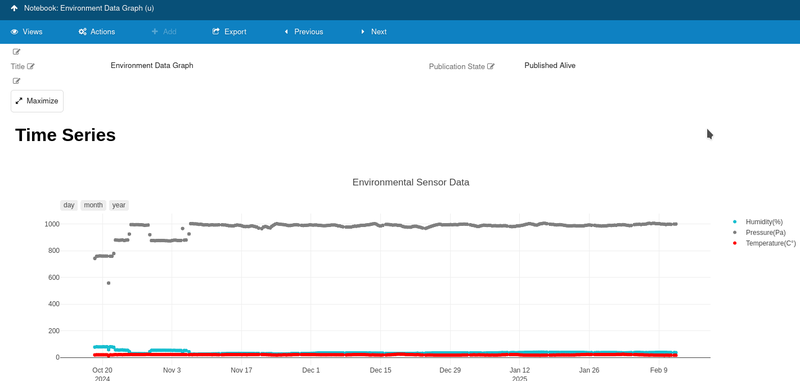Click the Pressure gray legend marker
Image resolution: width=800 pixels, height=381 pixels.
[x=735, y=233]
